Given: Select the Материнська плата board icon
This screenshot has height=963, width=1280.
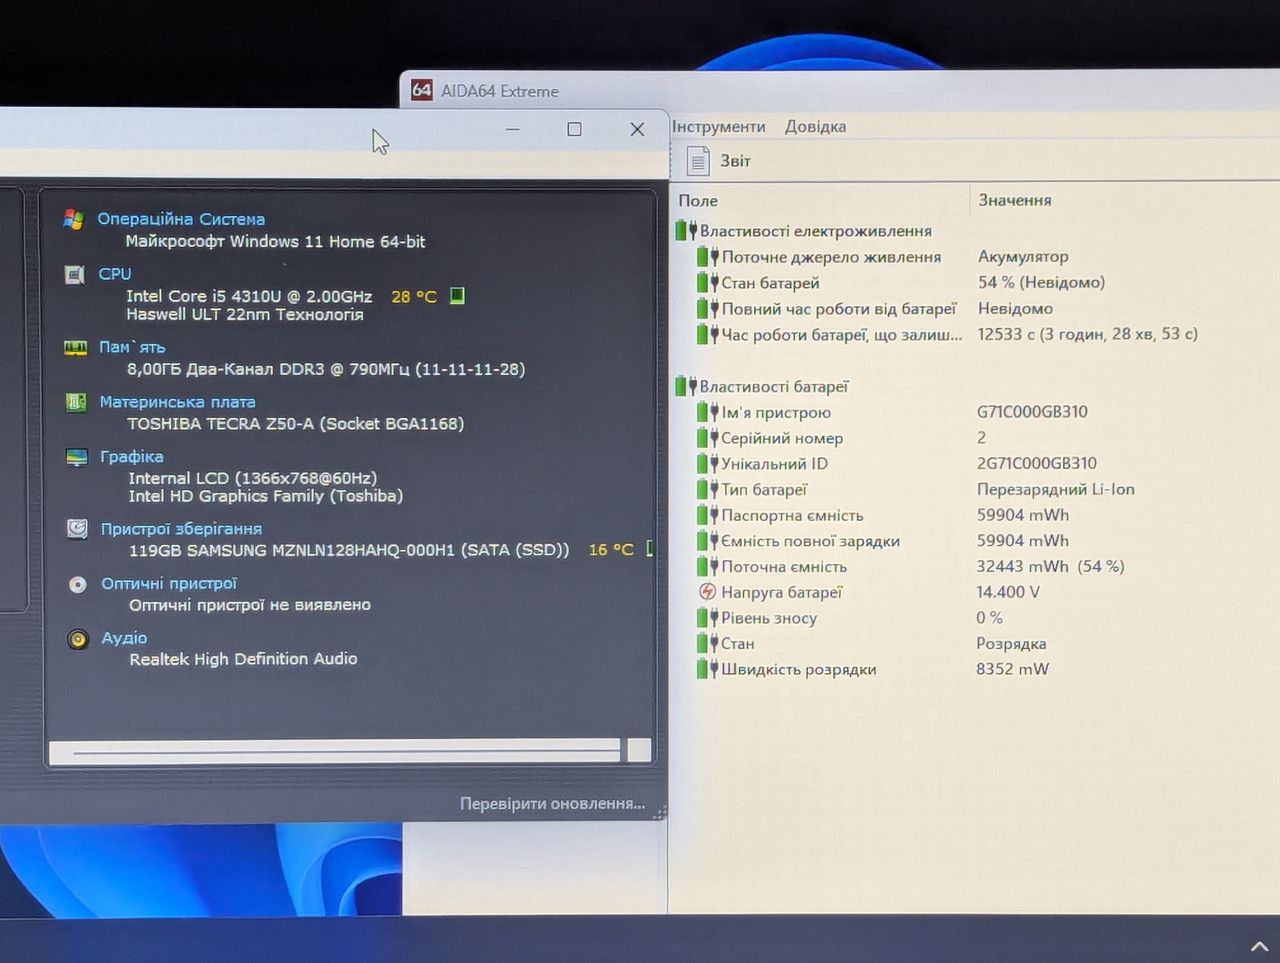Looking at the screenshot, I should (x=76, y=402).
